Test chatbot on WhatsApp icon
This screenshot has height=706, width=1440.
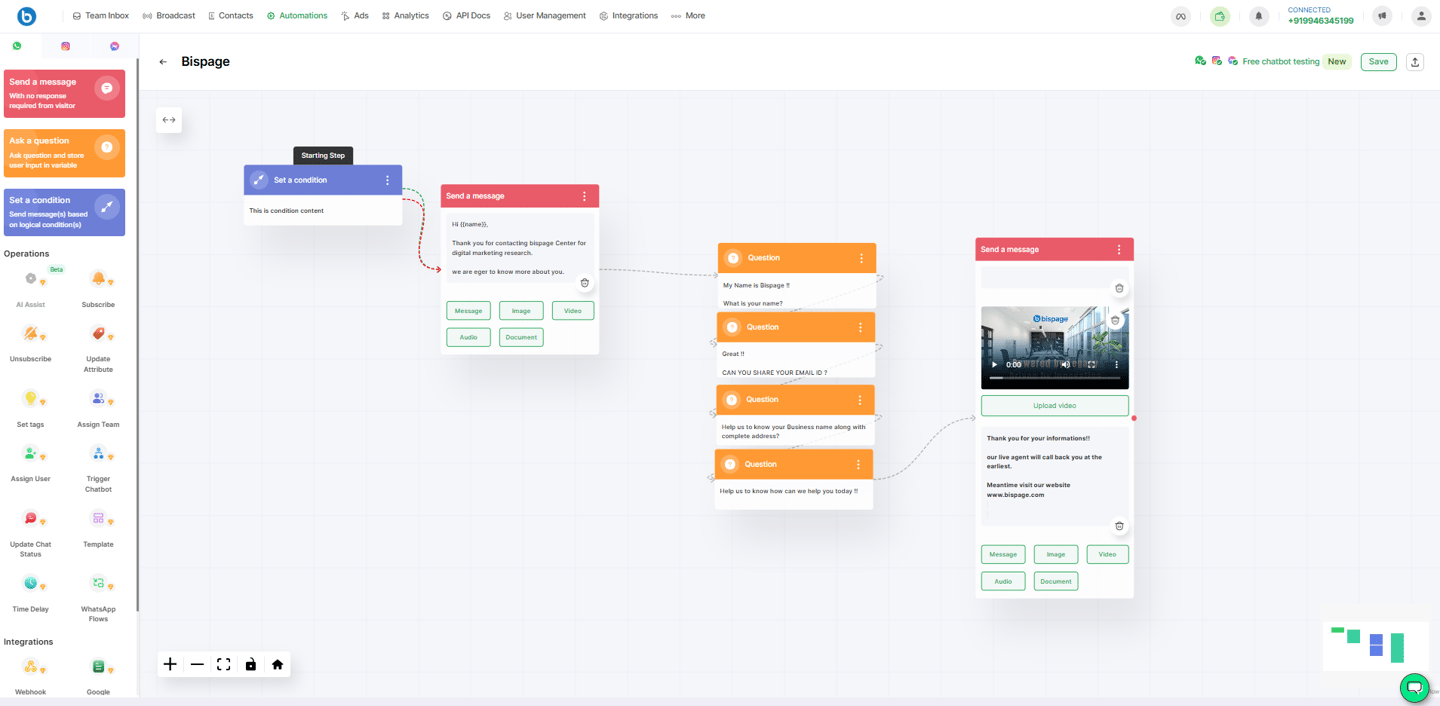tap(1200, 61)
